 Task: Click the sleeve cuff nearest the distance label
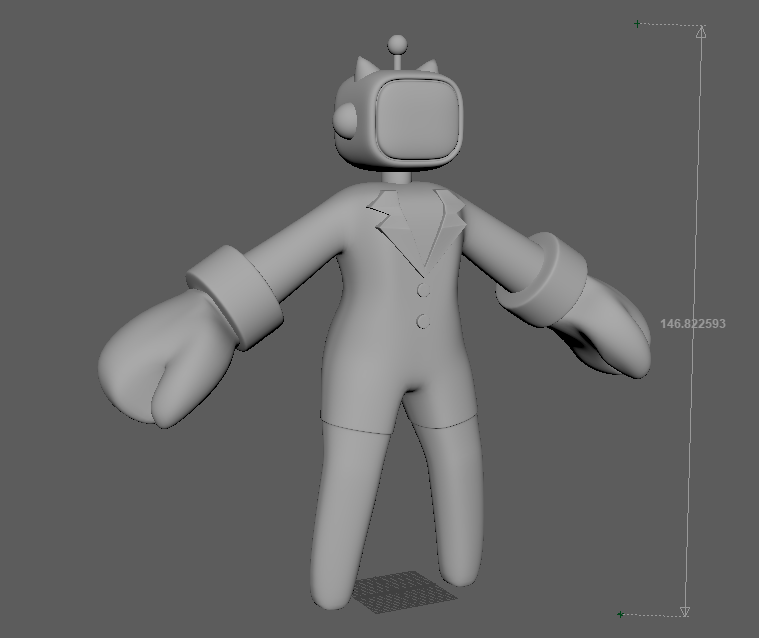click(543, 277)
